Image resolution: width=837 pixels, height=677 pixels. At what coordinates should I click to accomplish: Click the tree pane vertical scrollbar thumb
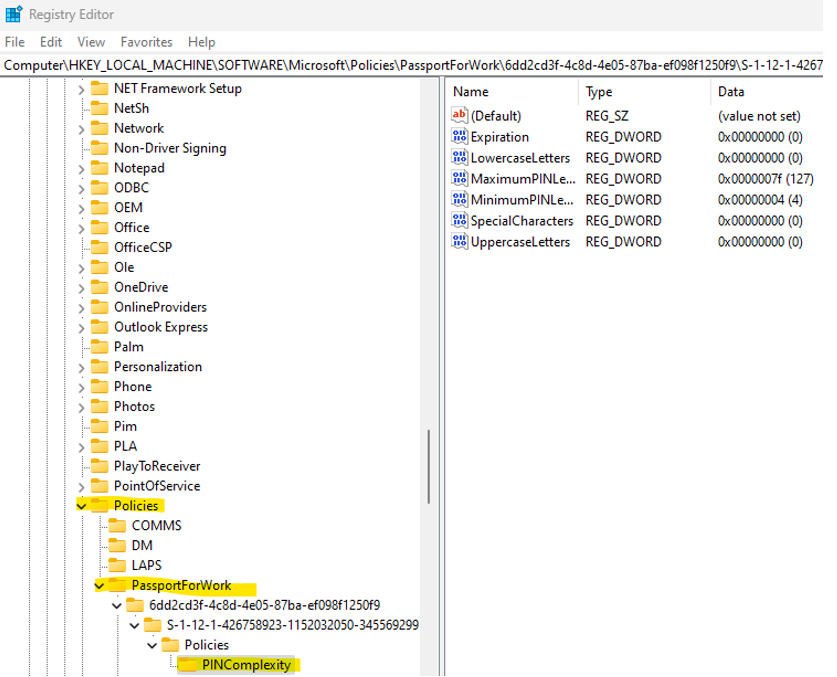pyautogui.click(x=428, y=467)
